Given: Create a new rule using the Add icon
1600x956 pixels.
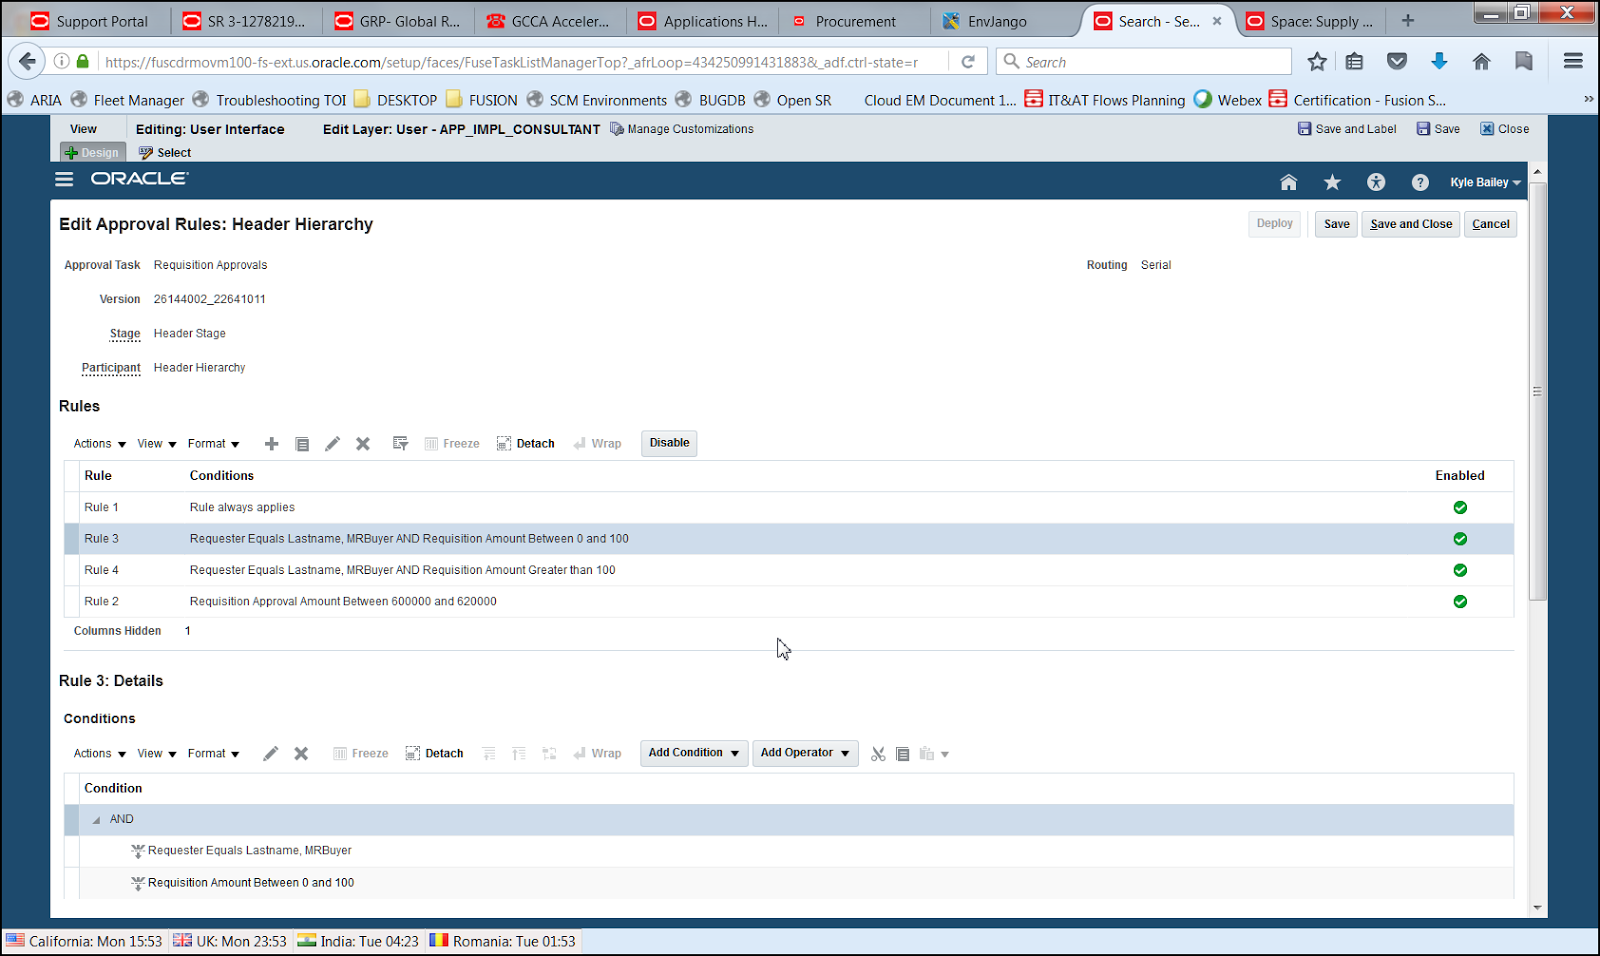Looking at the screenshot, I should point(271,443).
